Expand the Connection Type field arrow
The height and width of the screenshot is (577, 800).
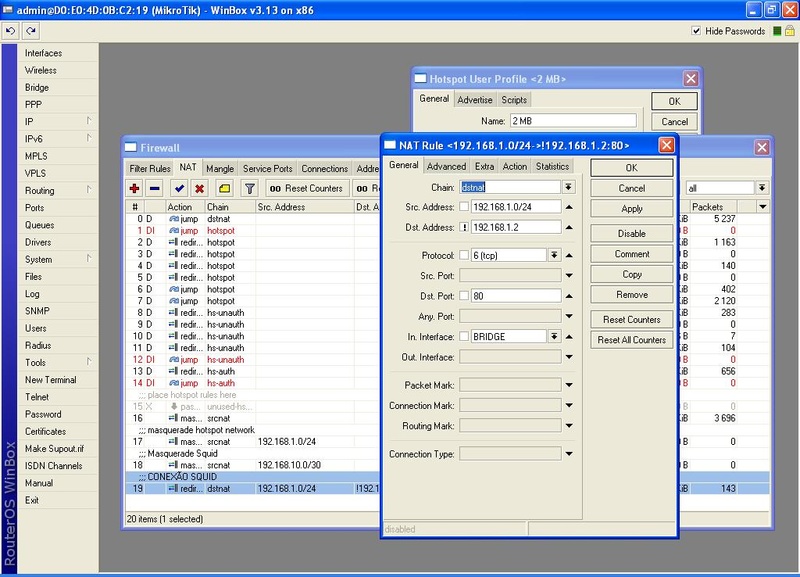coord(569,454)
